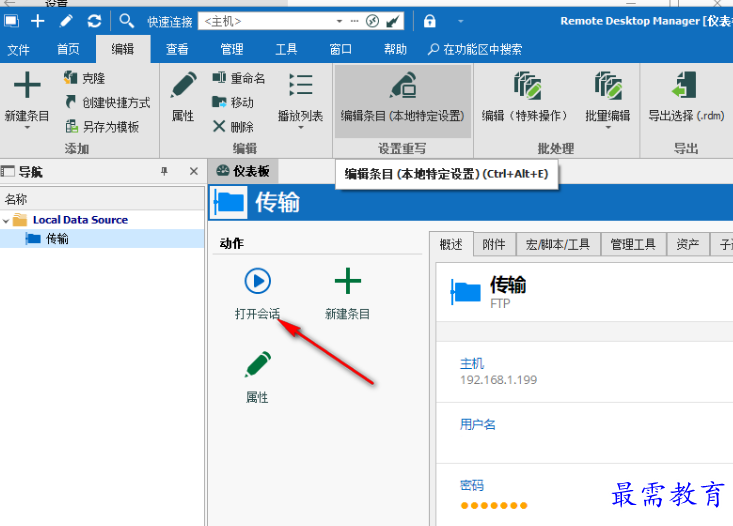
Task: Click 编辑（特殊操作）ribbon button
Action: coord(527,97)
